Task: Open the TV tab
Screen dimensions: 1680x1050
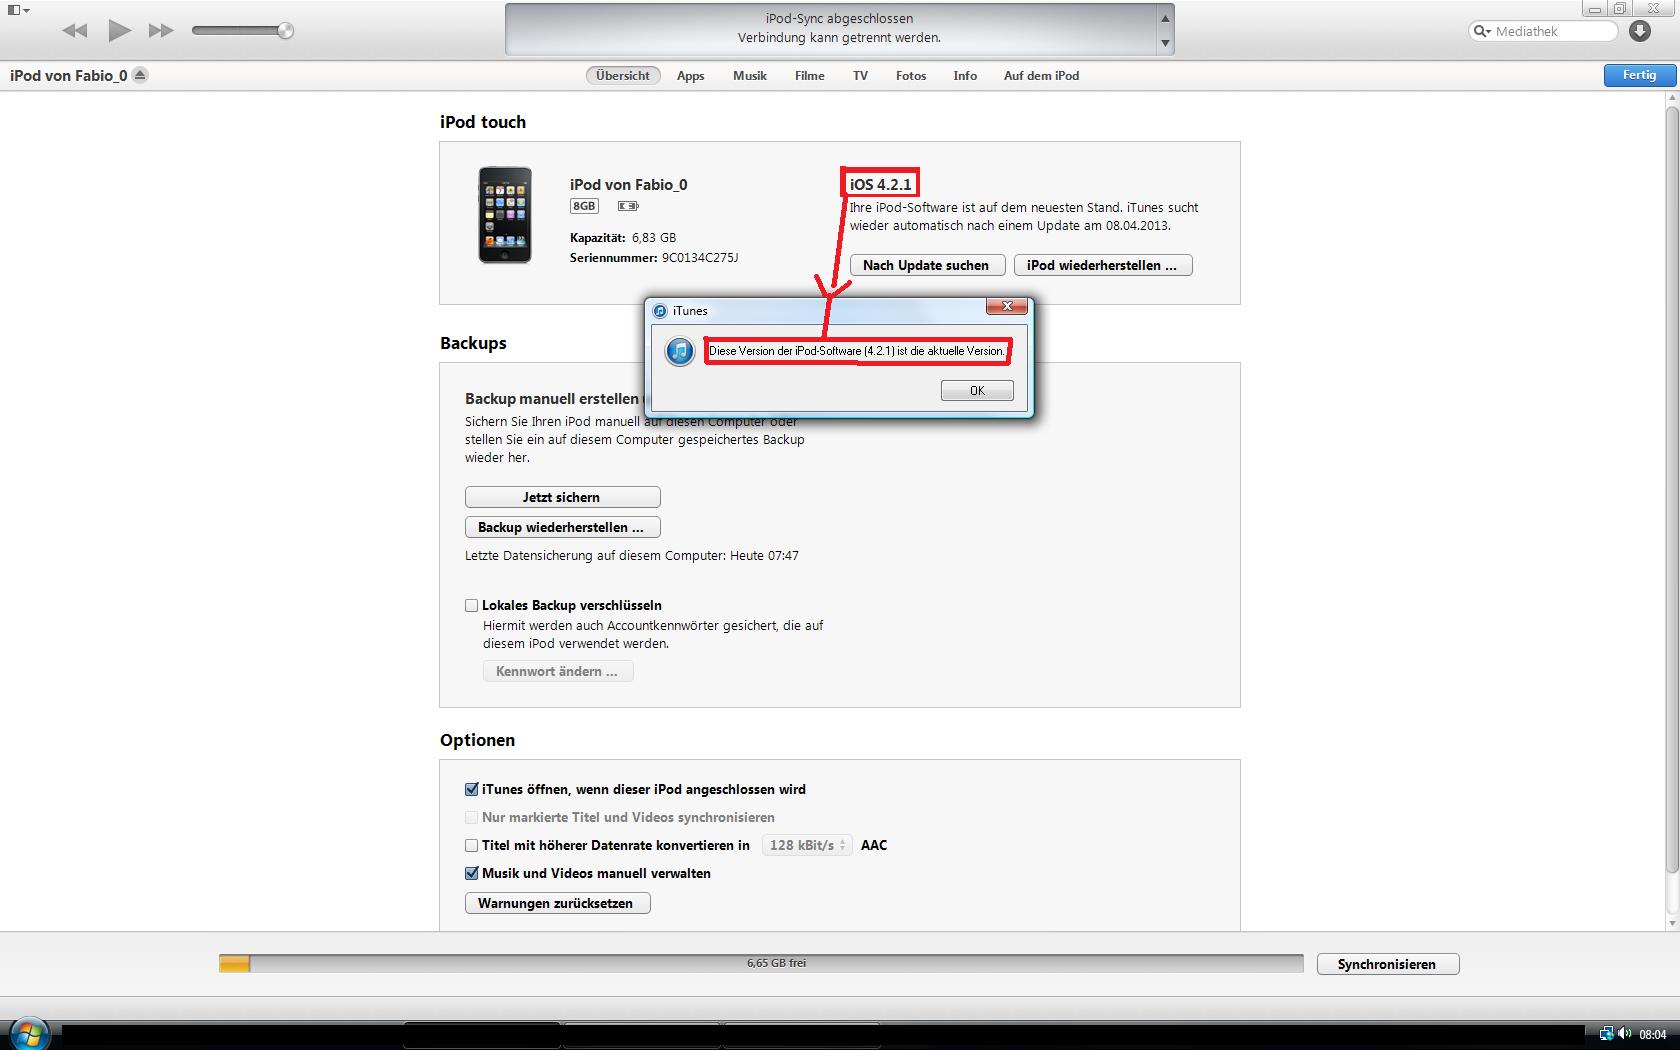Action: click(860, 76)
